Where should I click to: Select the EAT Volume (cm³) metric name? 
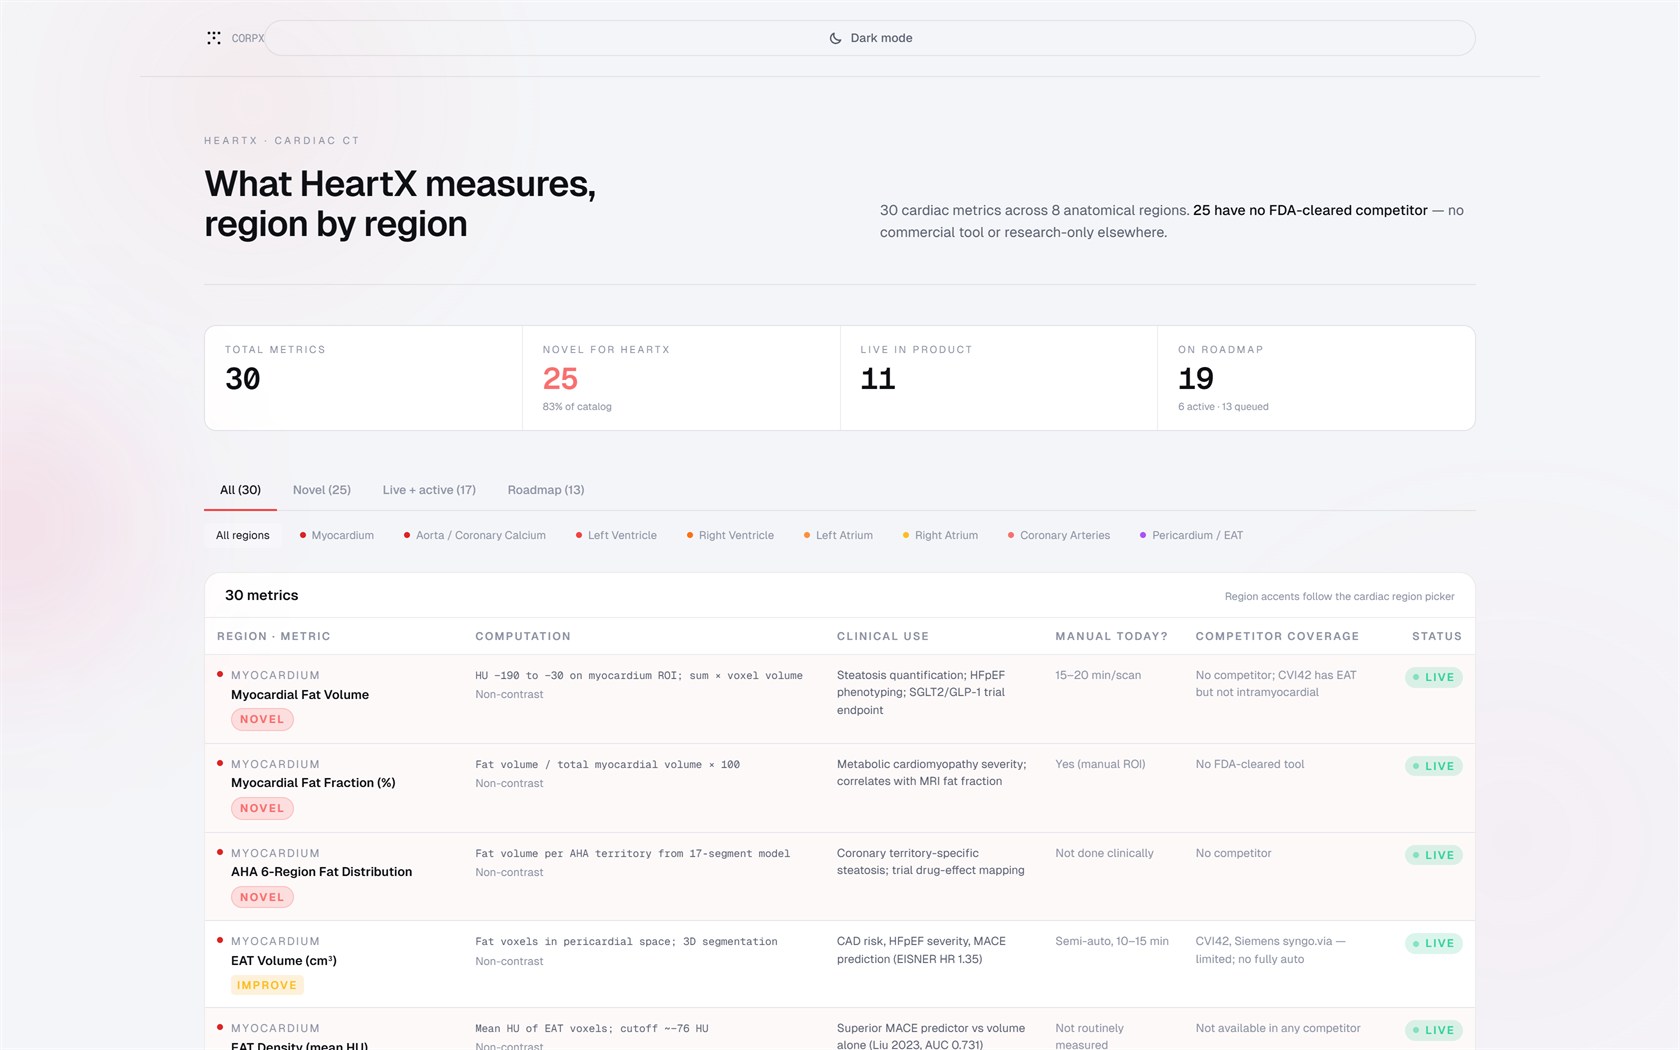[x=284, y=961]
